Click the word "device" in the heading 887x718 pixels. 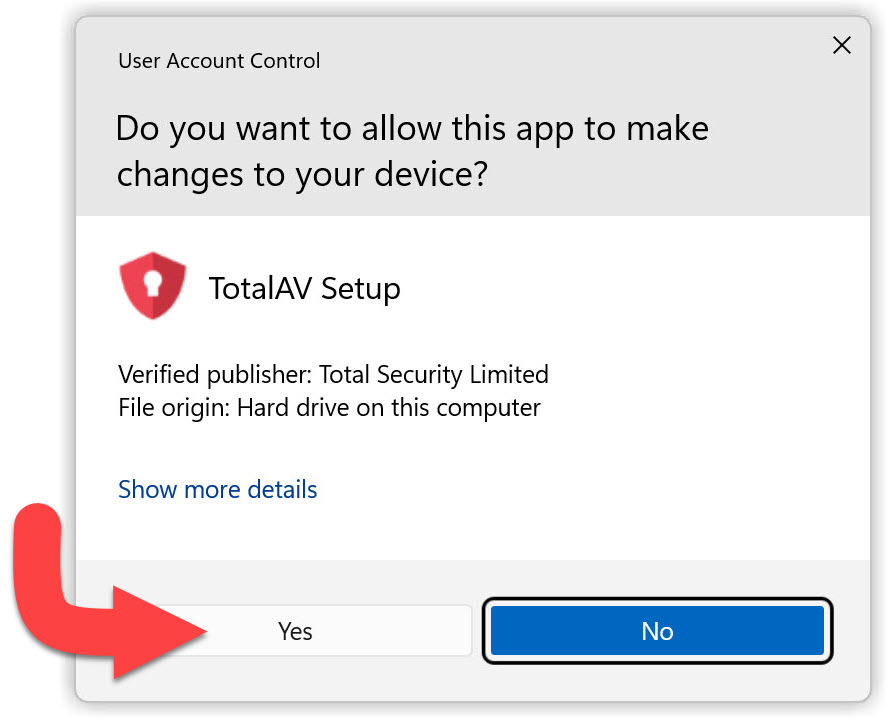[x=420, y=174]
